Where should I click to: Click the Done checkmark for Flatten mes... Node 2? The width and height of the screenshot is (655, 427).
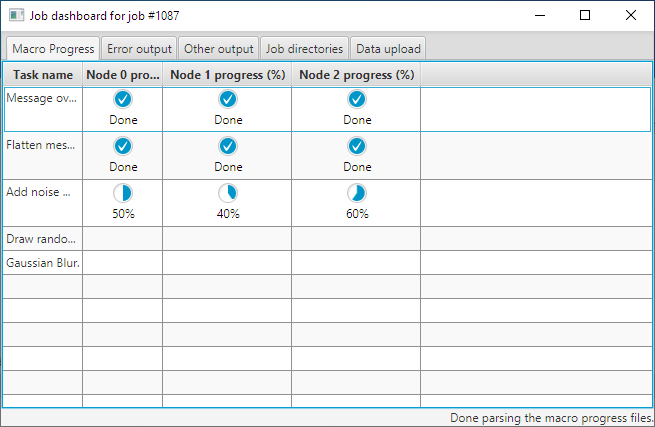pos(357,146)
